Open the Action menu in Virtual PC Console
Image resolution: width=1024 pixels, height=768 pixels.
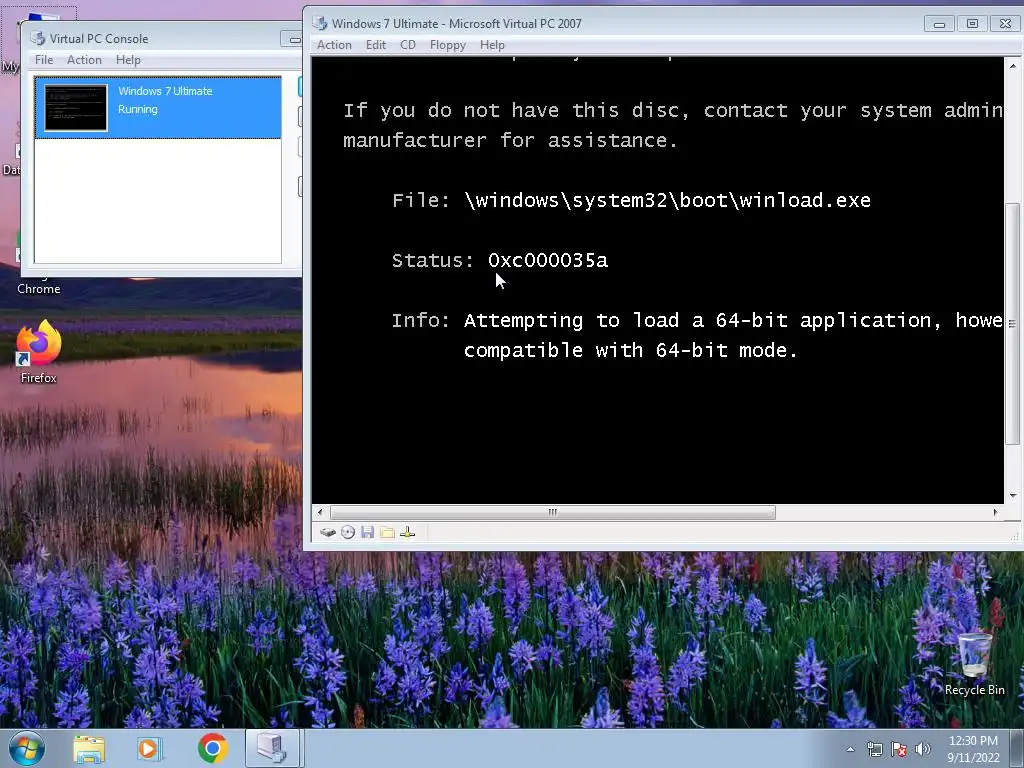pyautogui.click(x=84, y=59)
